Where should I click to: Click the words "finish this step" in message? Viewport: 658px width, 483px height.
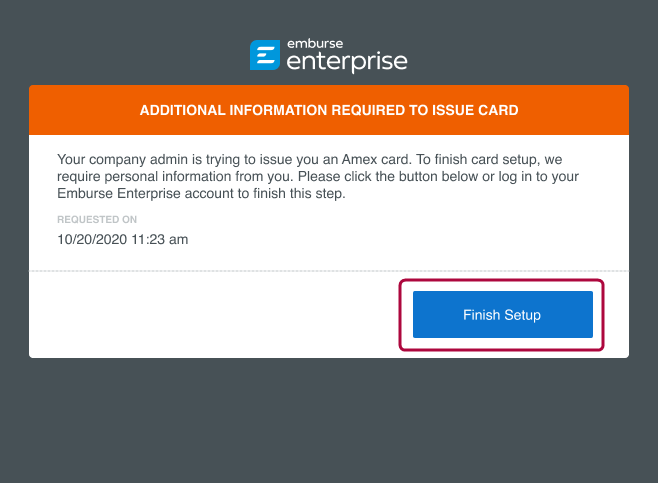point(294,193)
